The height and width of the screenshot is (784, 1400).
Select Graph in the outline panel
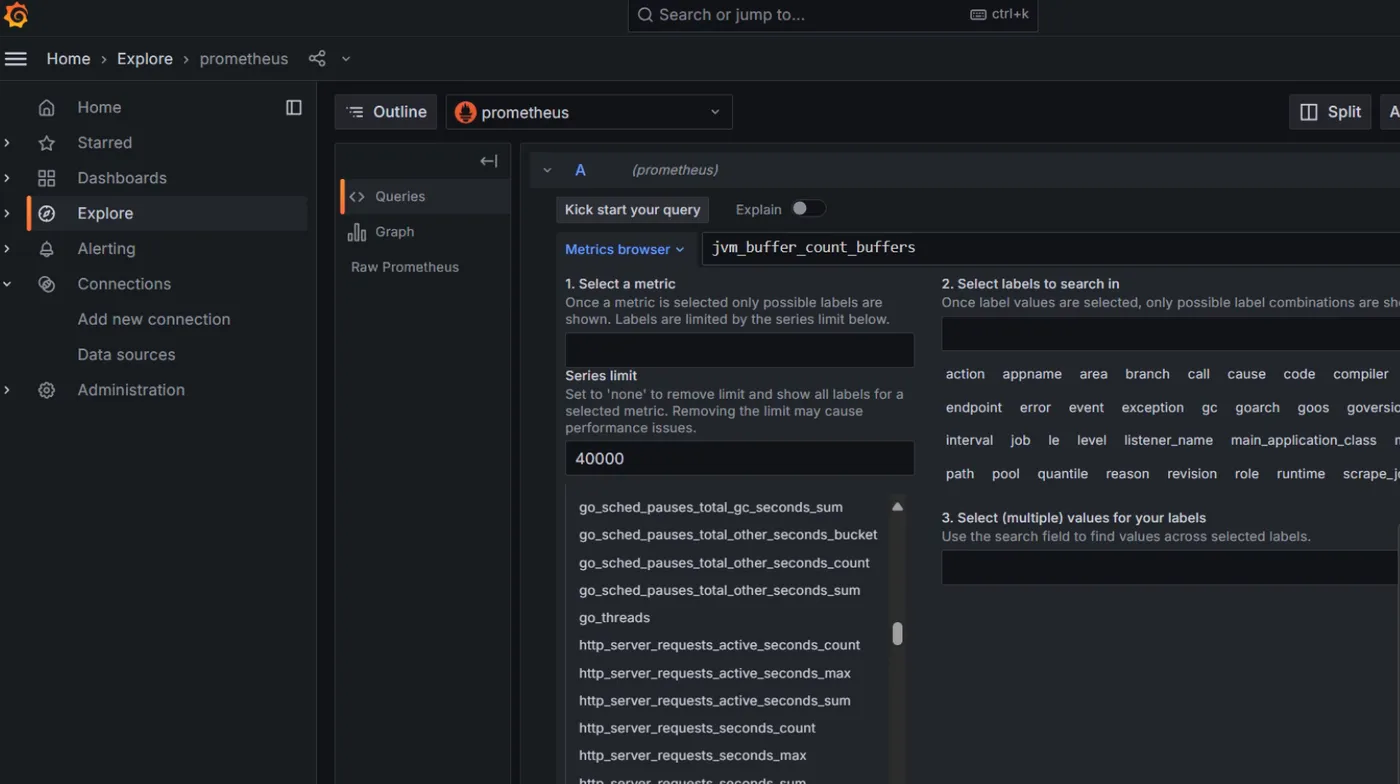click(394, 232)
